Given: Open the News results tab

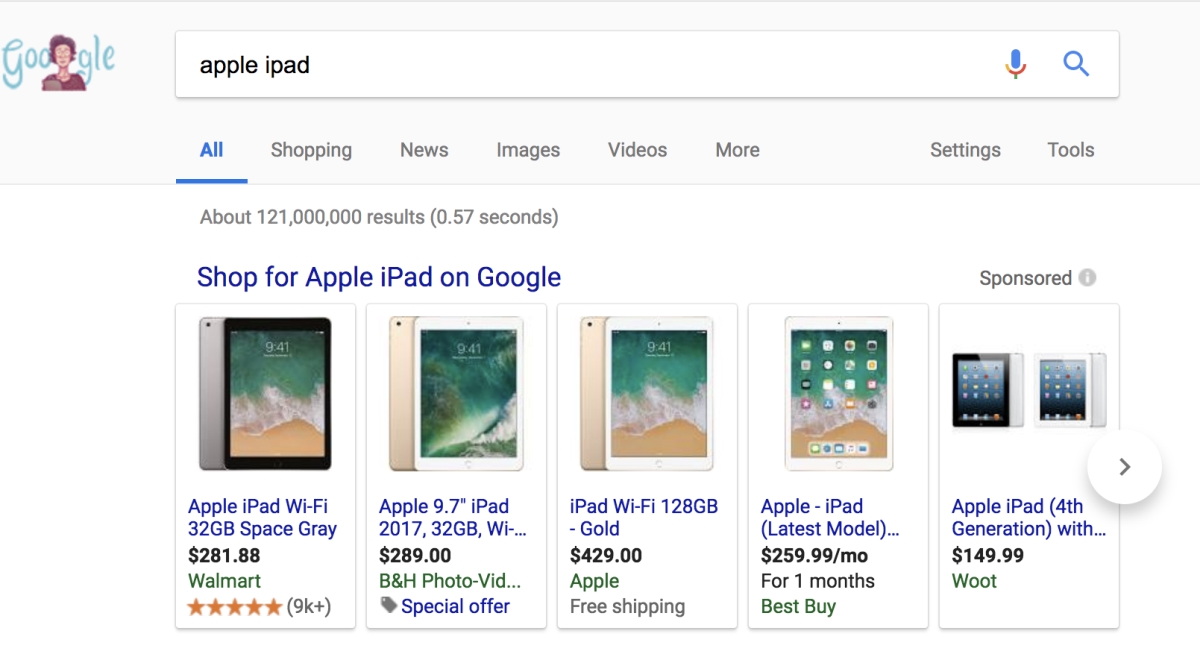Looking at the screenshot, I should pos(423,149).
